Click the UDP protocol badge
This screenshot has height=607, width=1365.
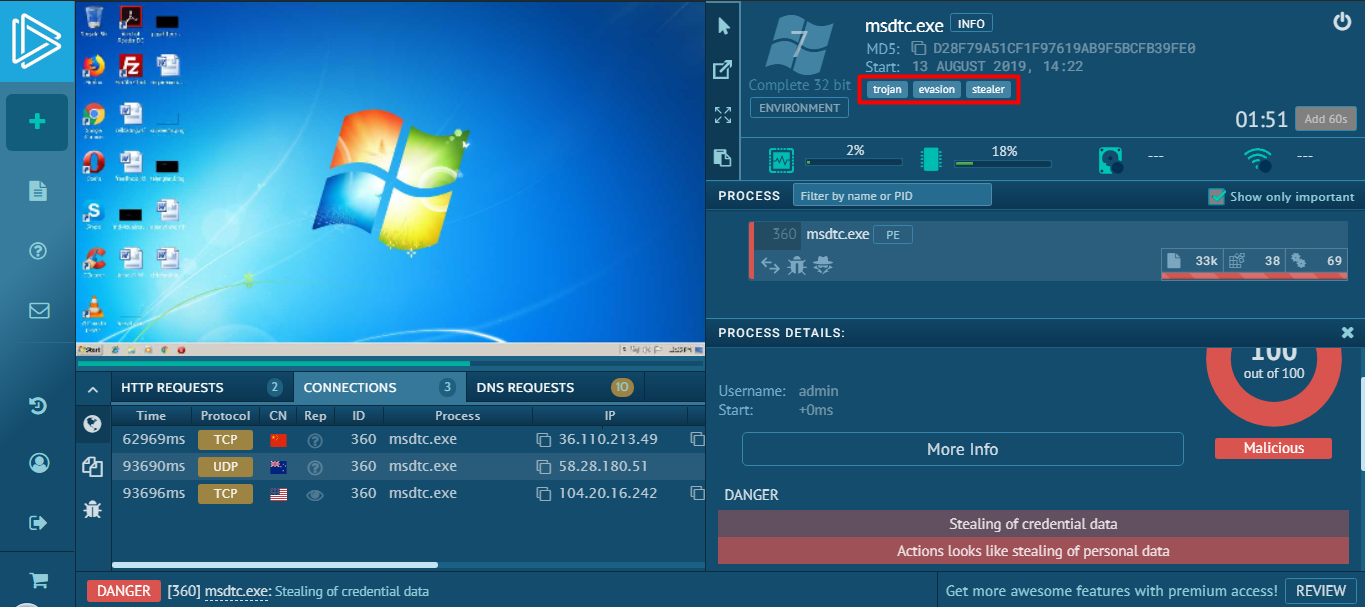coord(225,467)
